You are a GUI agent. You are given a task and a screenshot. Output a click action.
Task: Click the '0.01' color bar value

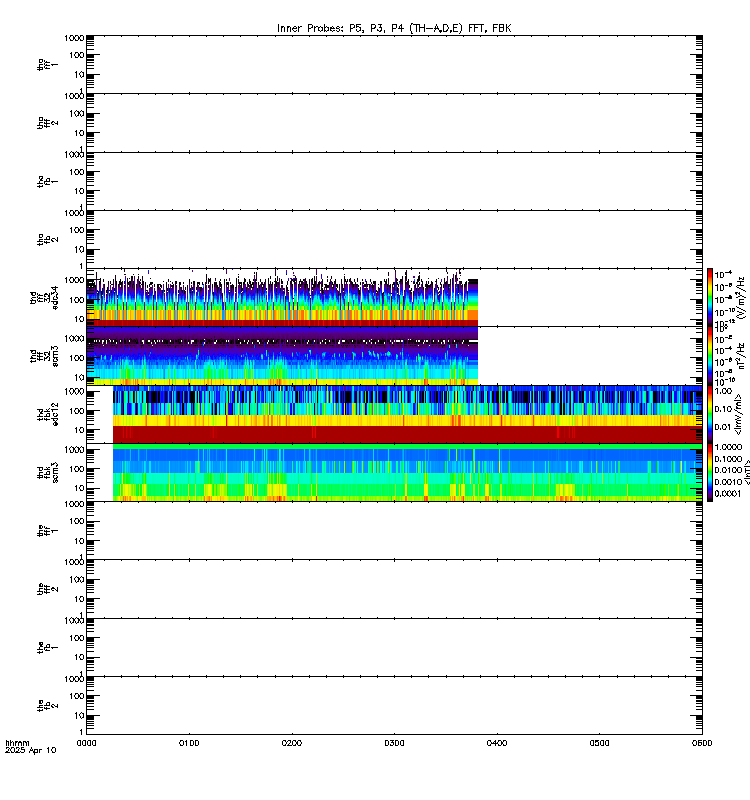(723, 427)
